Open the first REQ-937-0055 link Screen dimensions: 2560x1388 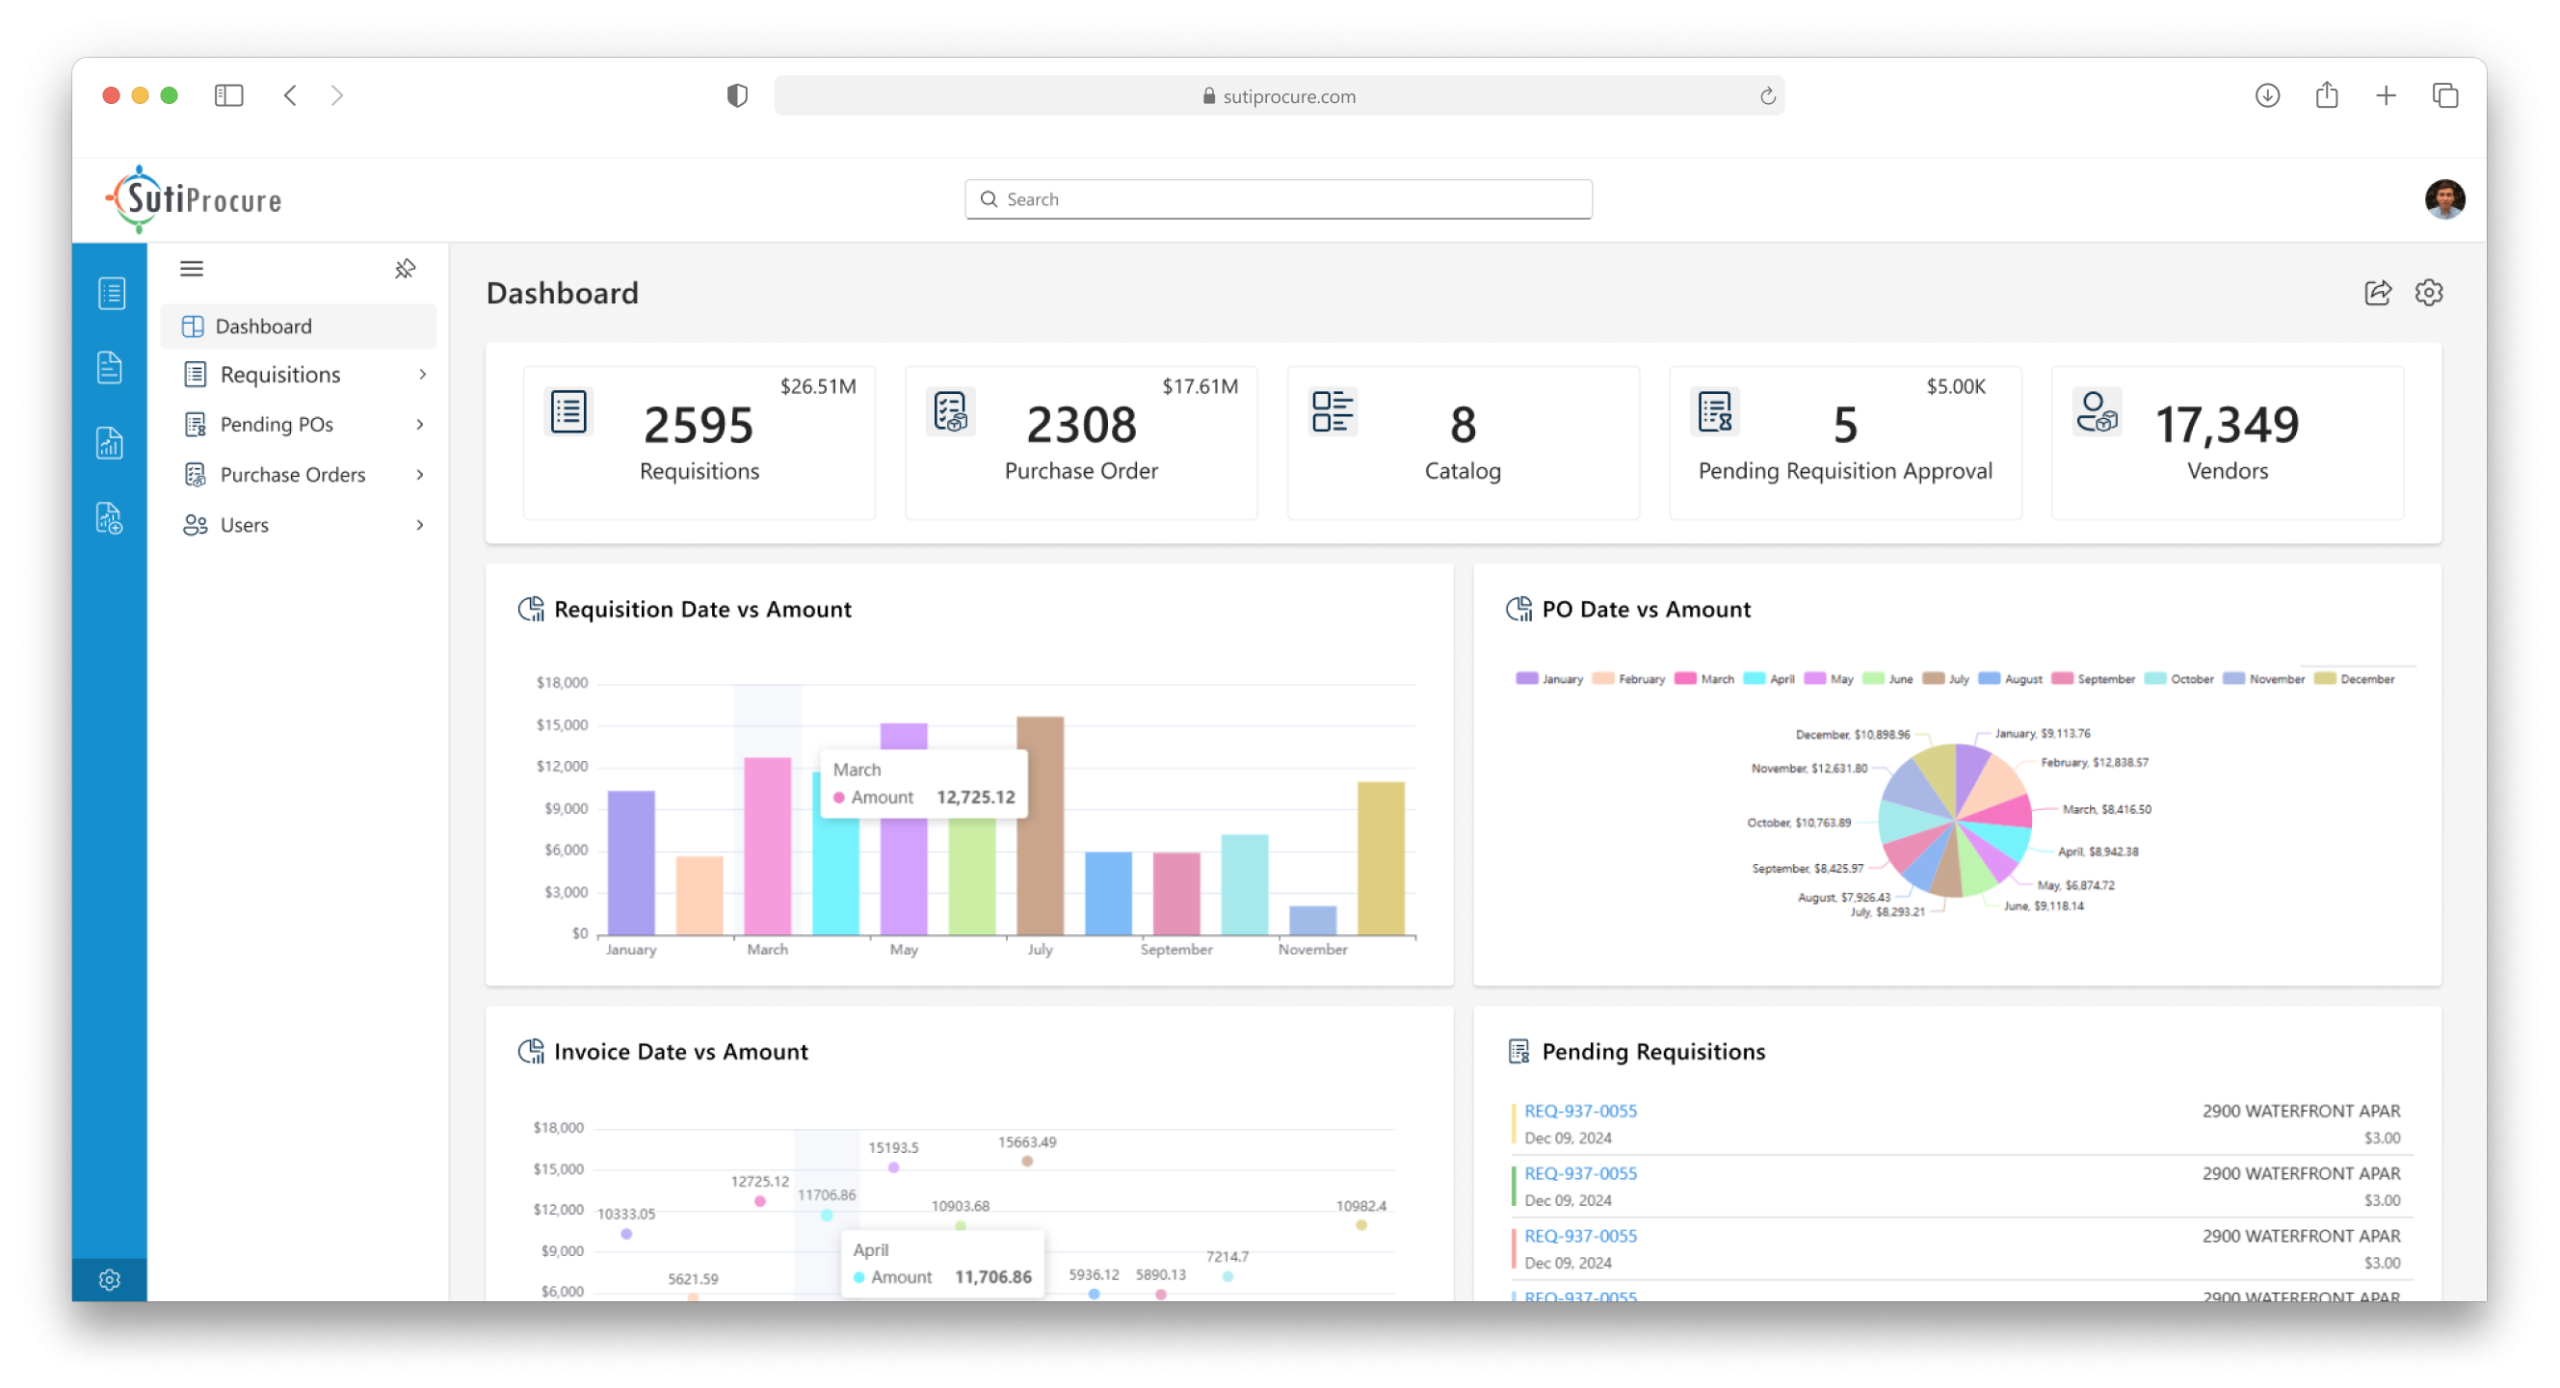[x=1580, y=1111]
